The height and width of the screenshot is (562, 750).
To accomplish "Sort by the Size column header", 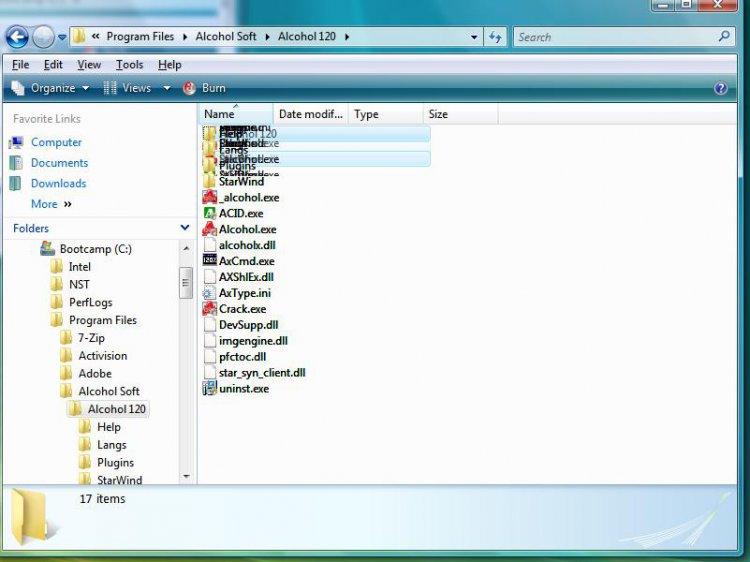I will (460, 114).
